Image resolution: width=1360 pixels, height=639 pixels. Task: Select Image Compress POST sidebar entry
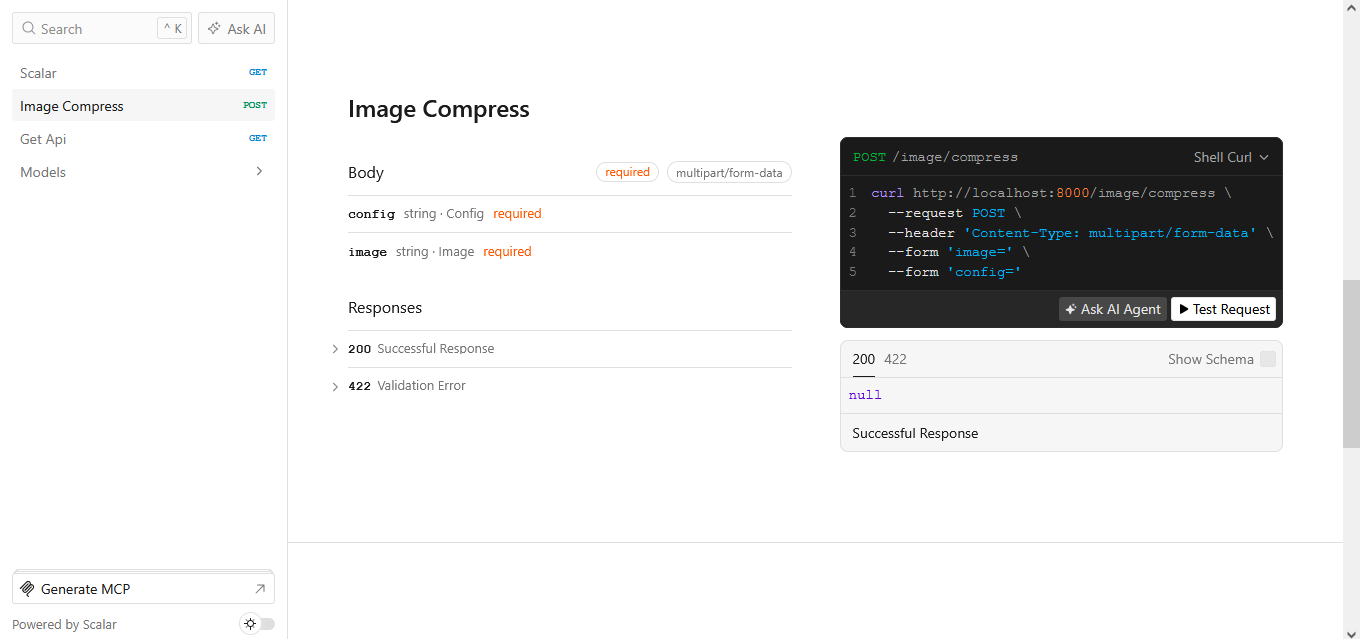pyautogui.click(x=143, y=106)
